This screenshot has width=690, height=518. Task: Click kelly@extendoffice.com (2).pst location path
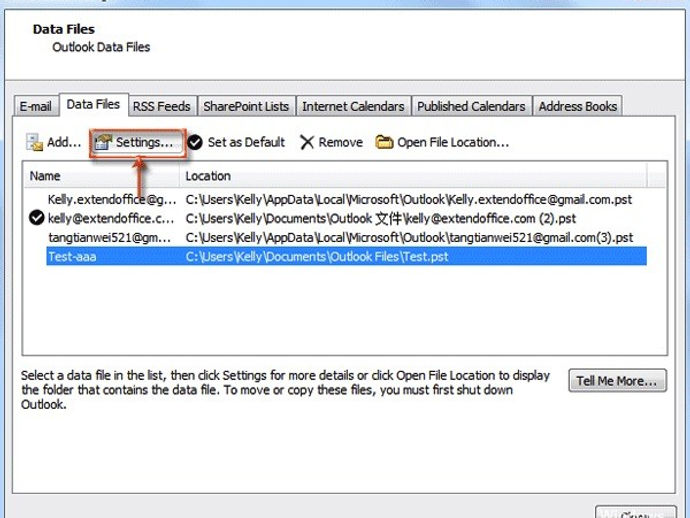(x=381, y=218)
